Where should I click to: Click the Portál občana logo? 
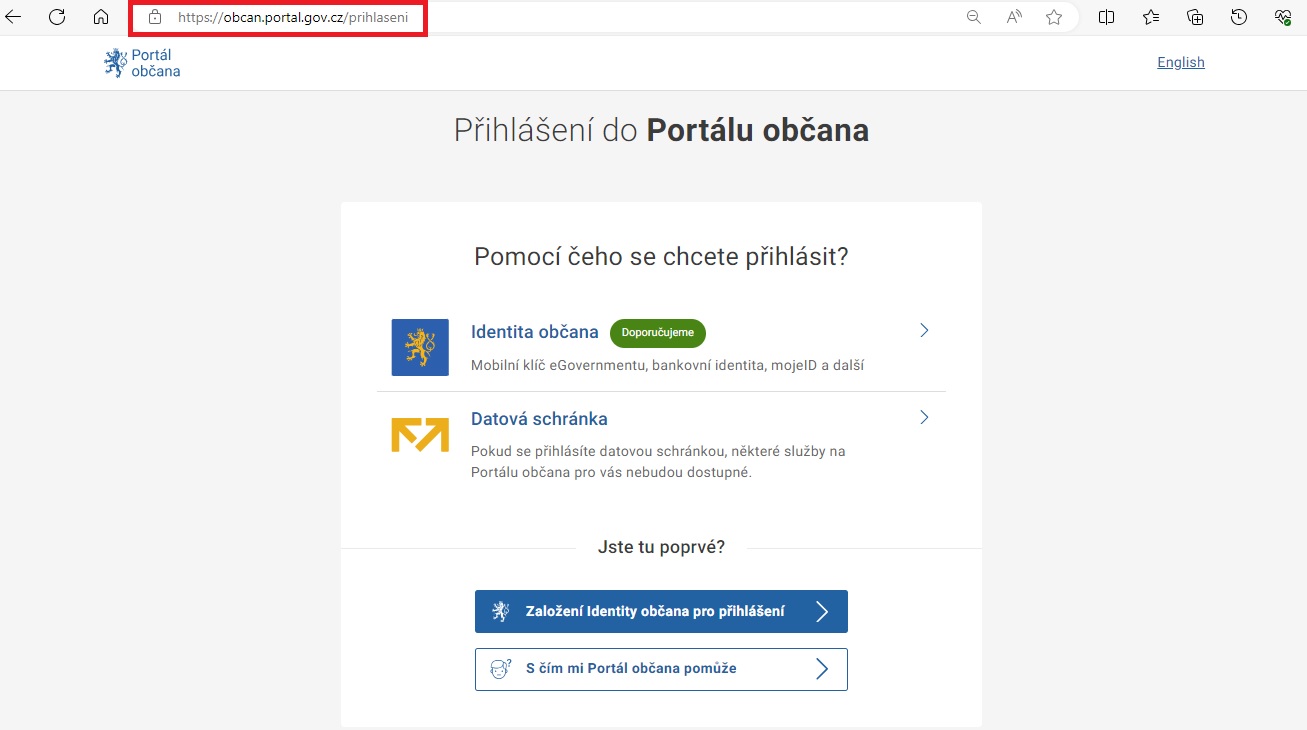142,63
